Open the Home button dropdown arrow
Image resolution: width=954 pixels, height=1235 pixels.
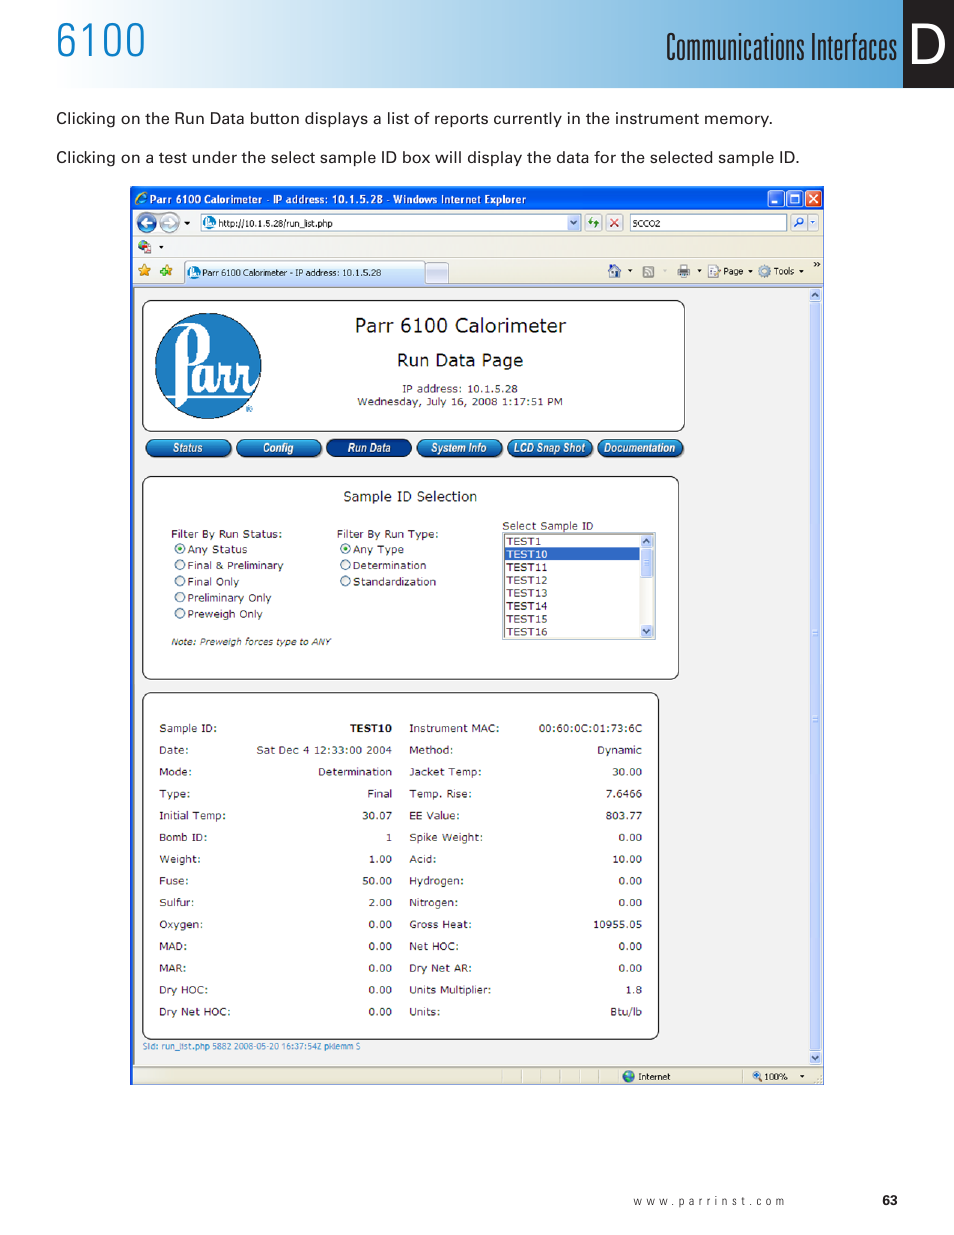tap(630, 271)
